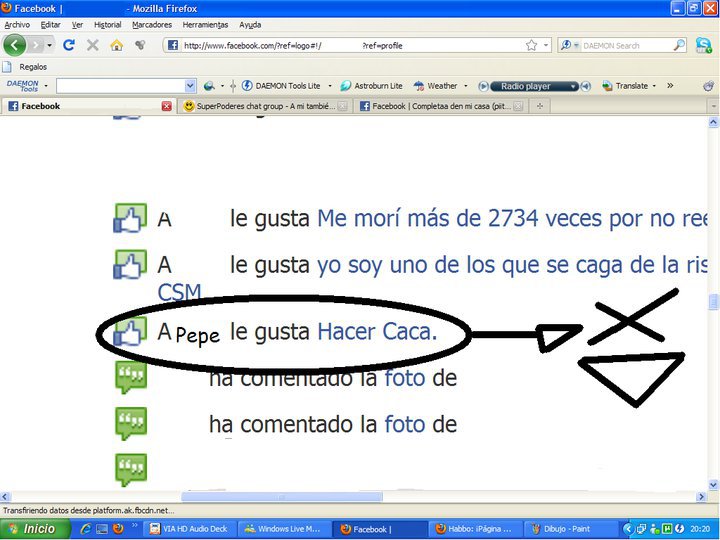Click the Stop loading X icon
The image size is (720, 540).
coord(93,45)
